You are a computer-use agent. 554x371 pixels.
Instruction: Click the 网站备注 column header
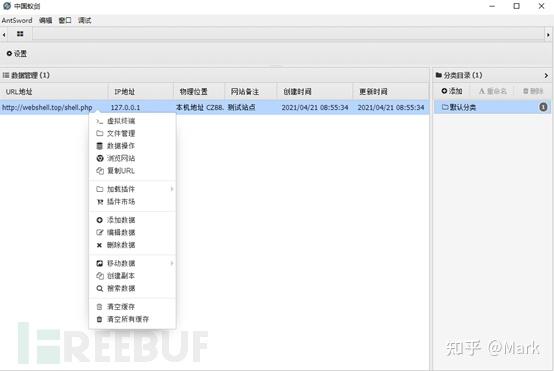pos(251,92)
